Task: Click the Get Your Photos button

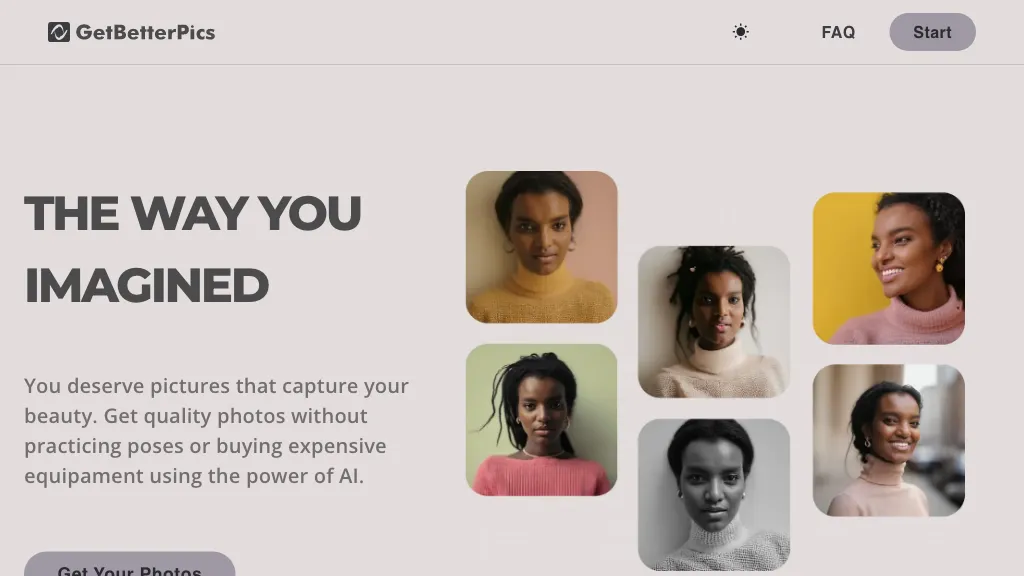Action: [129, 566]
